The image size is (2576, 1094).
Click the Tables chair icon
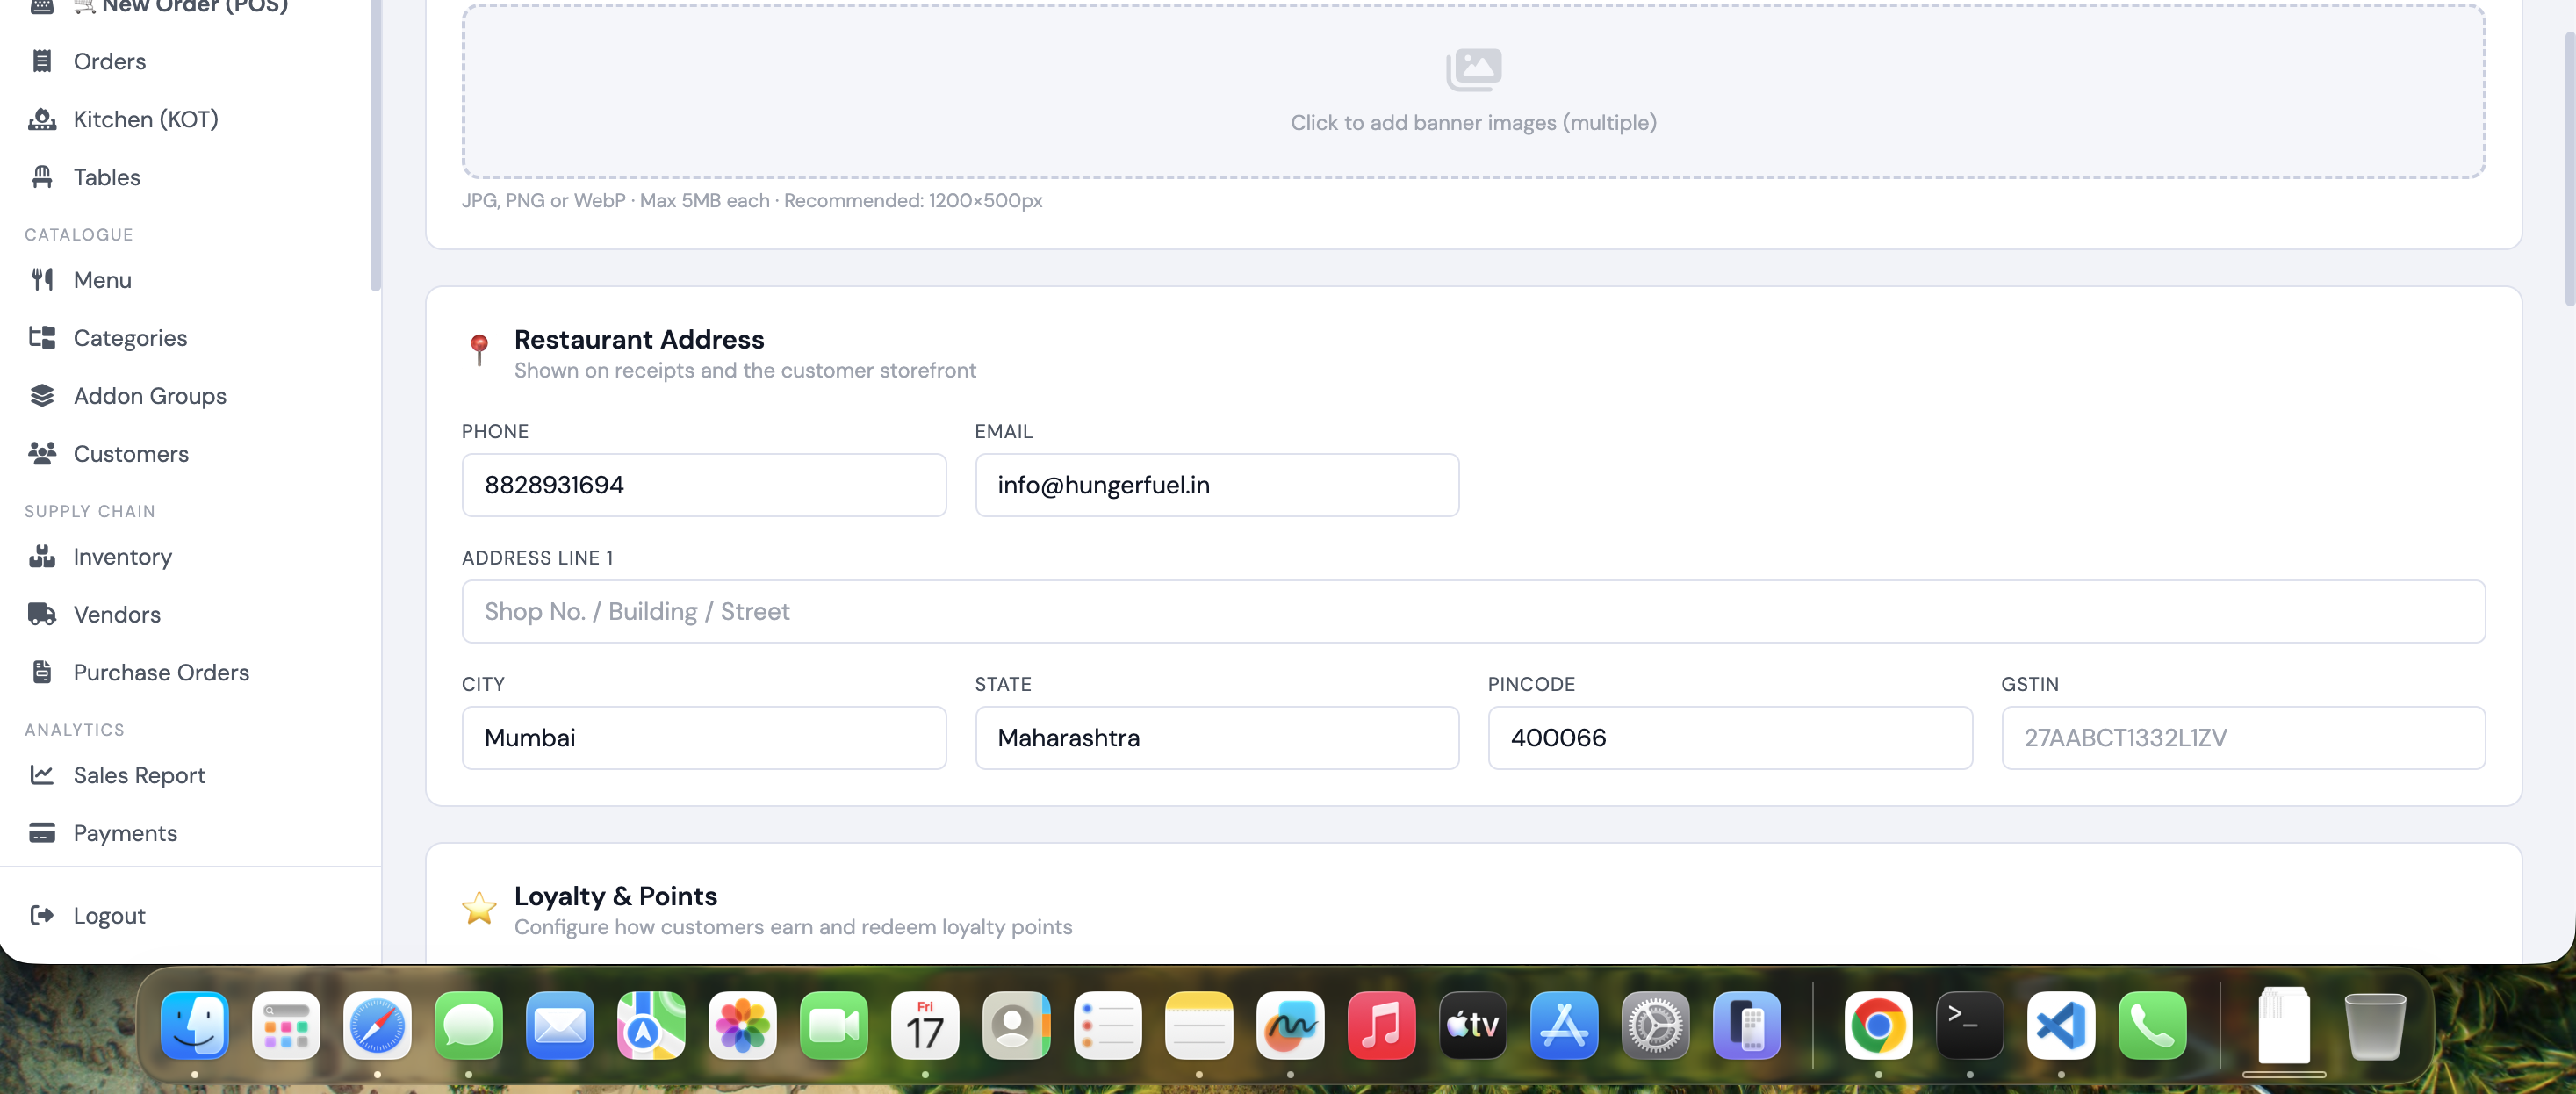tap(41, 177)
